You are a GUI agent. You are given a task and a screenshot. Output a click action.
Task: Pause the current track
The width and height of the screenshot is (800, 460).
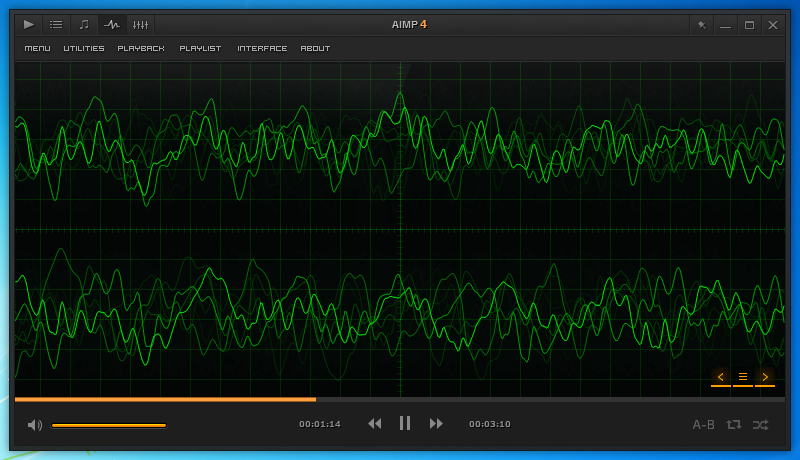coord(405,423)
